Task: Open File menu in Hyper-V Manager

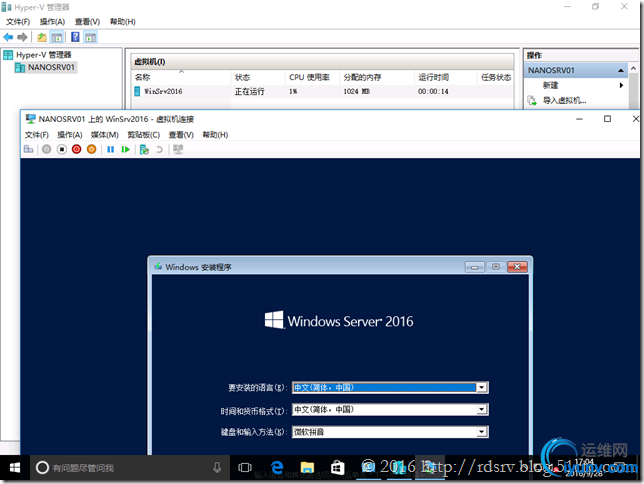Action: pyautogui.click(x=18, y=21)
